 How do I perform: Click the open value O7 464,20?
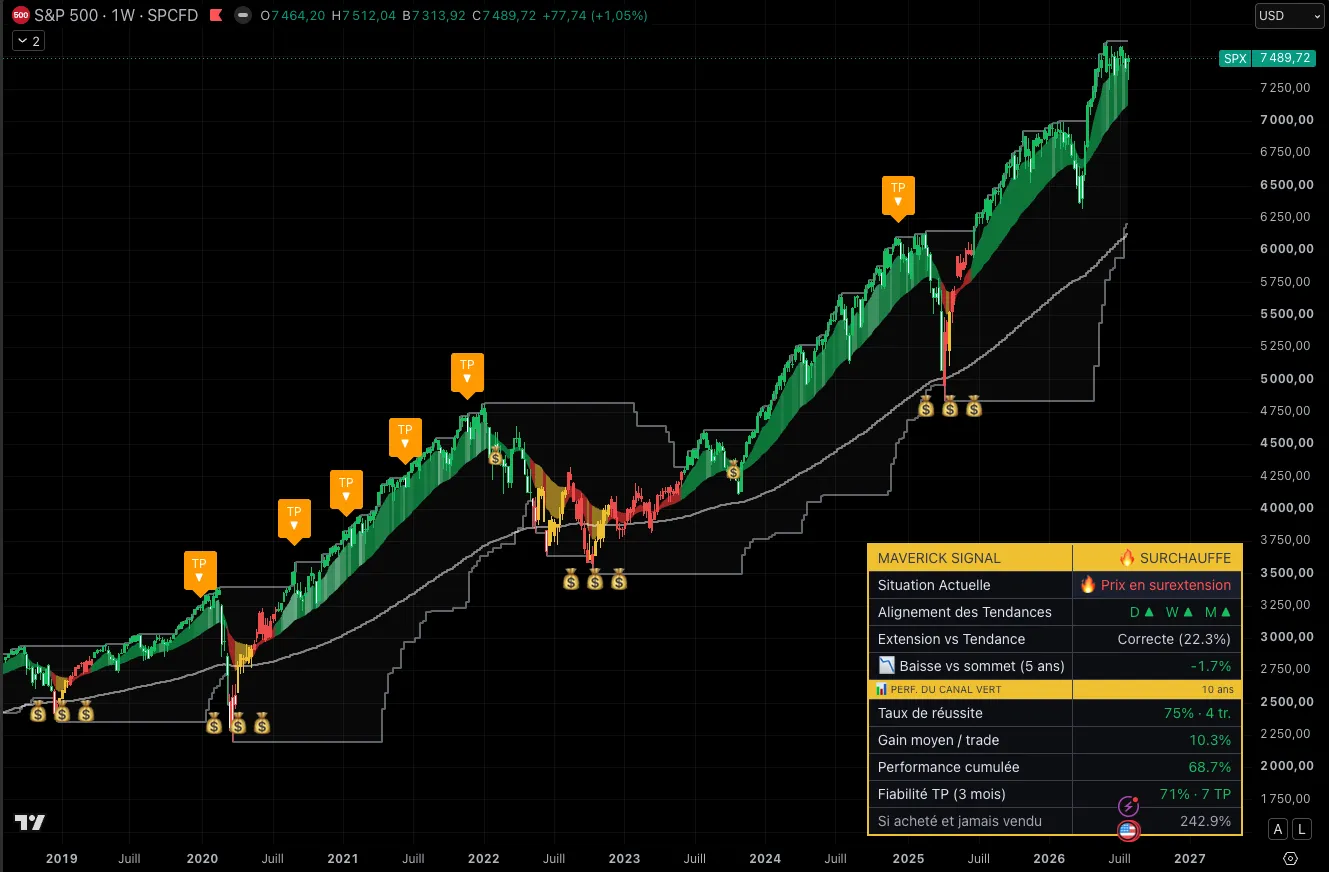294,15
